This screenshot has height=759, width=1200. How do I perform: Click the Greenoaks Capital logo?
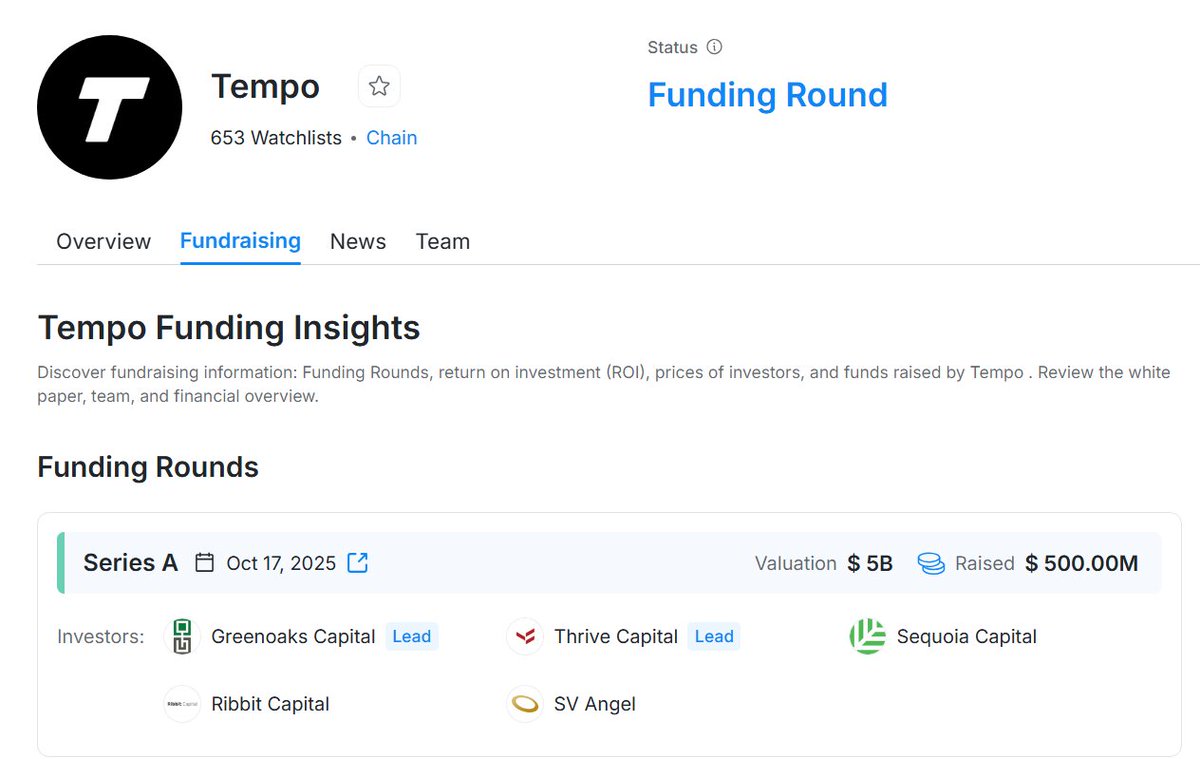pos(182,637)
